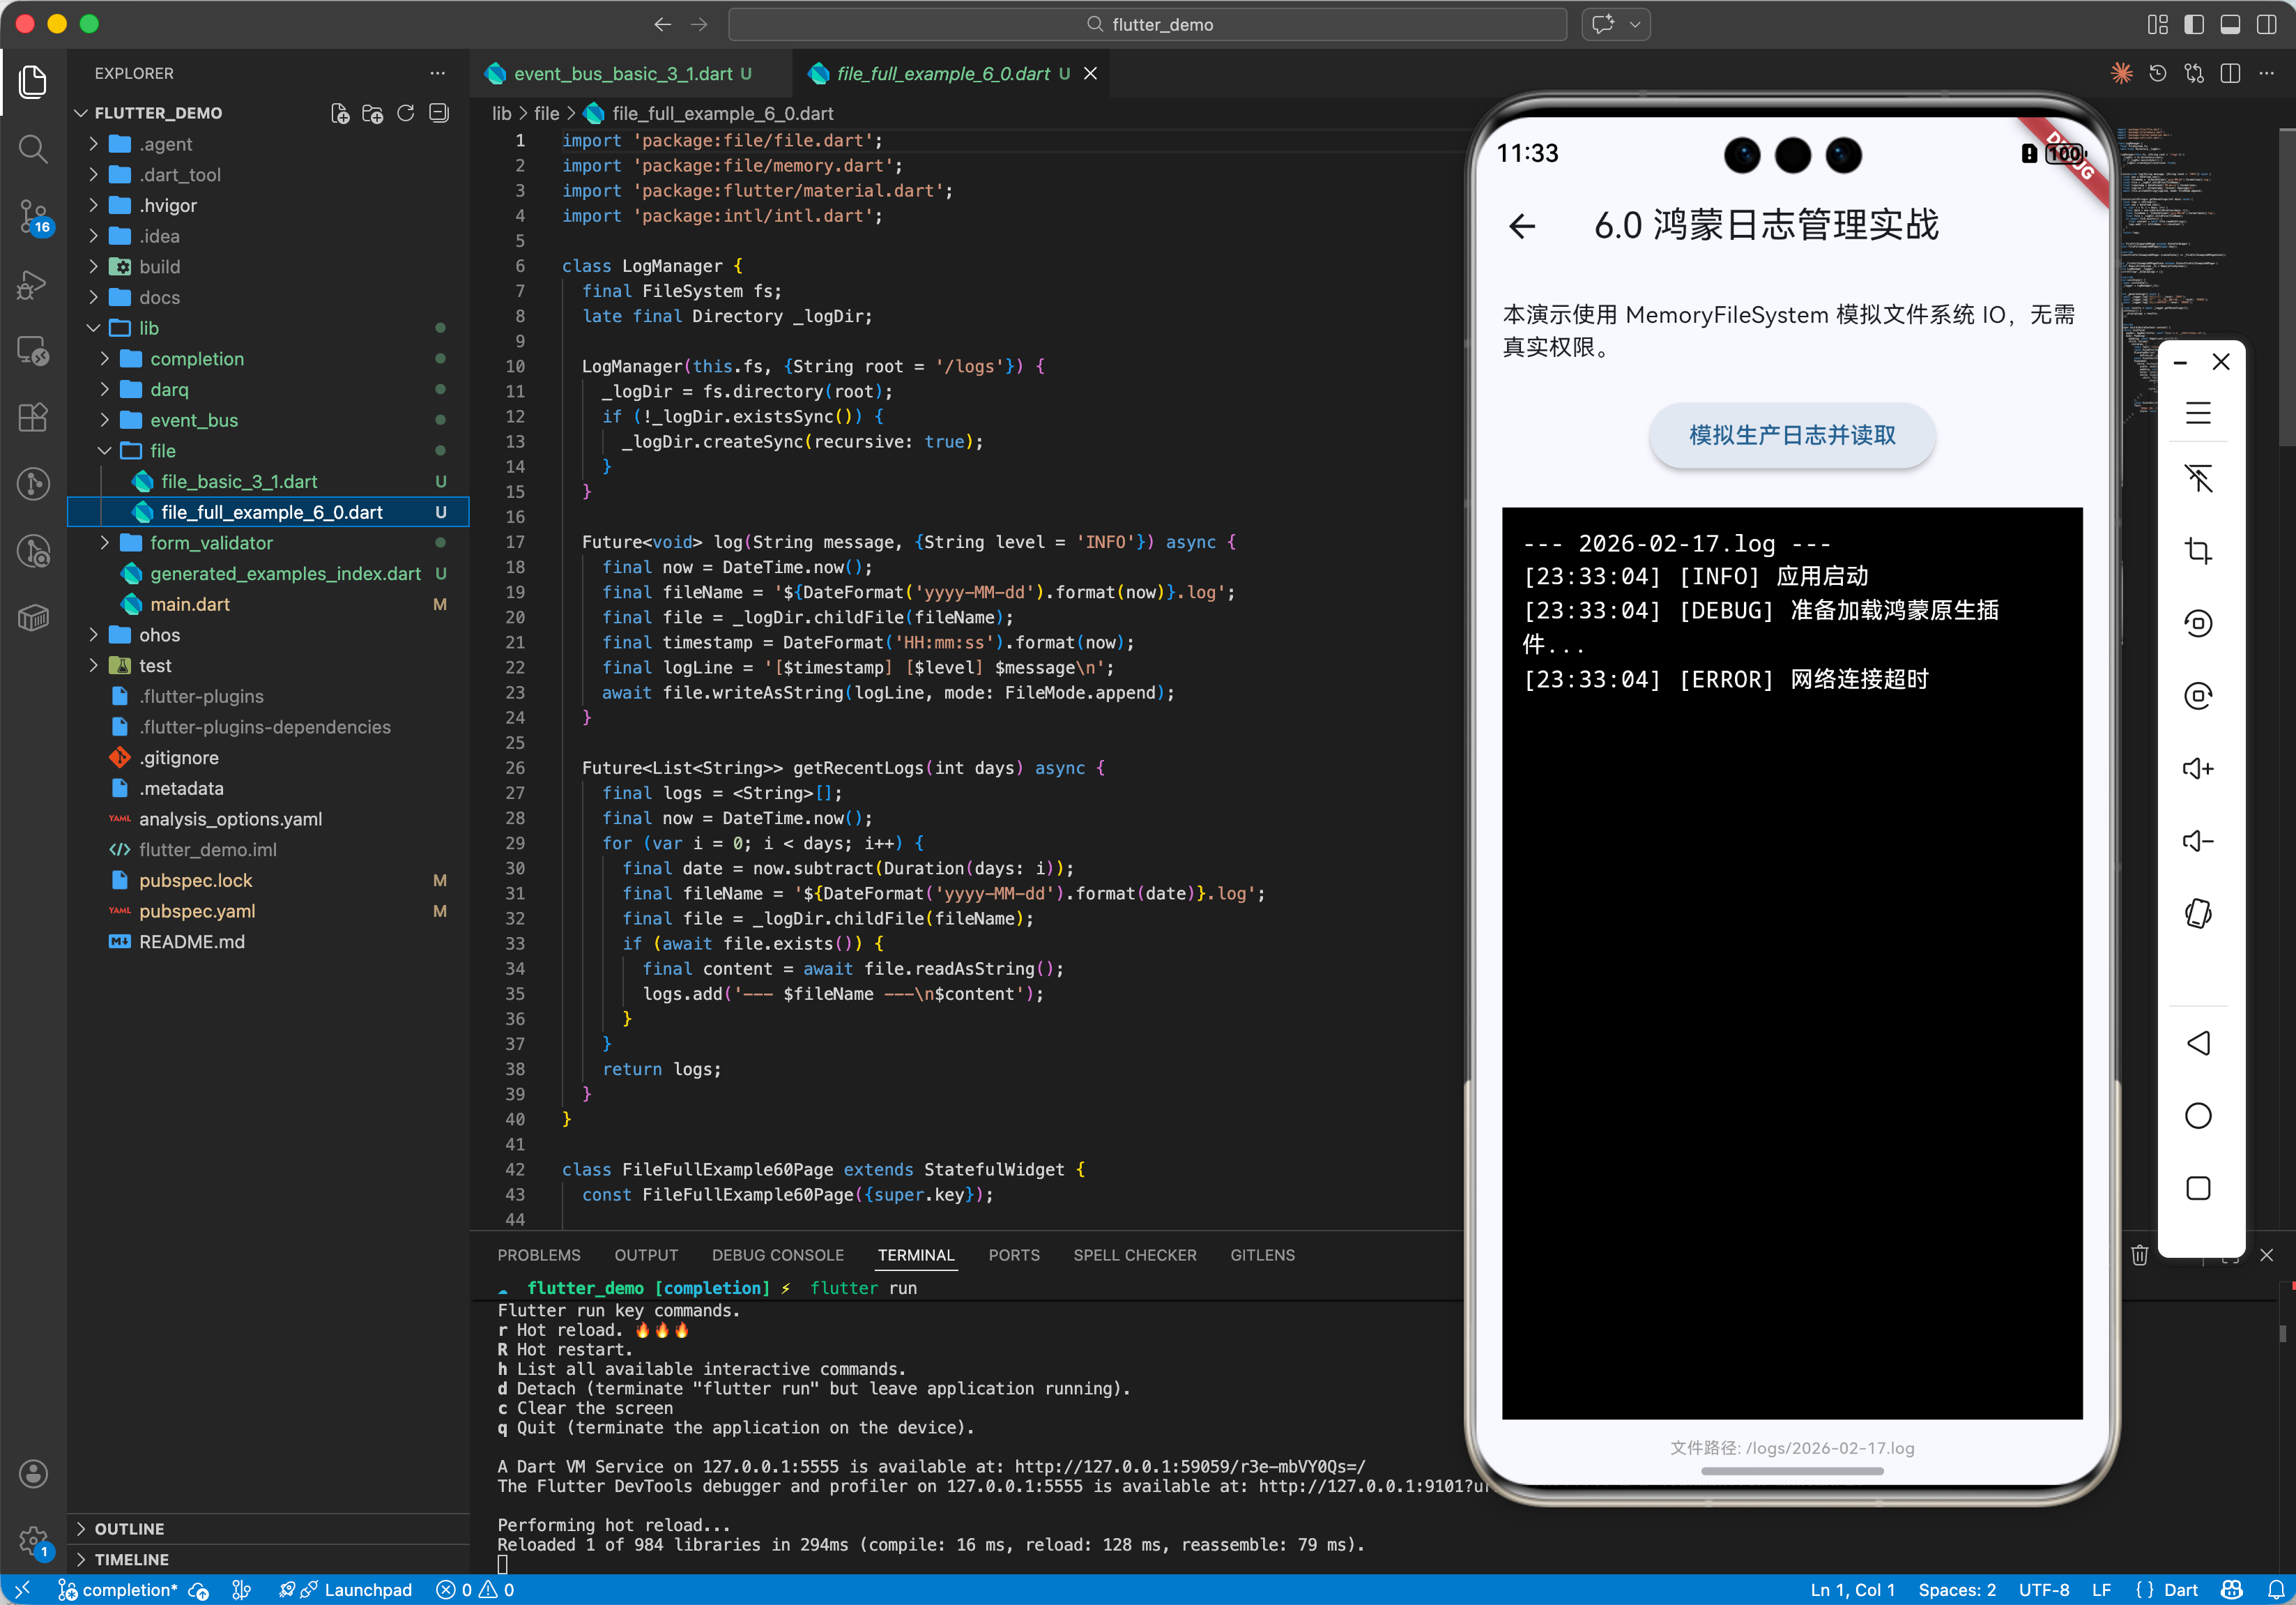
Task: Switch to the DEBUG CONSOLE panel tab
Action: [x=777, y=1255]
